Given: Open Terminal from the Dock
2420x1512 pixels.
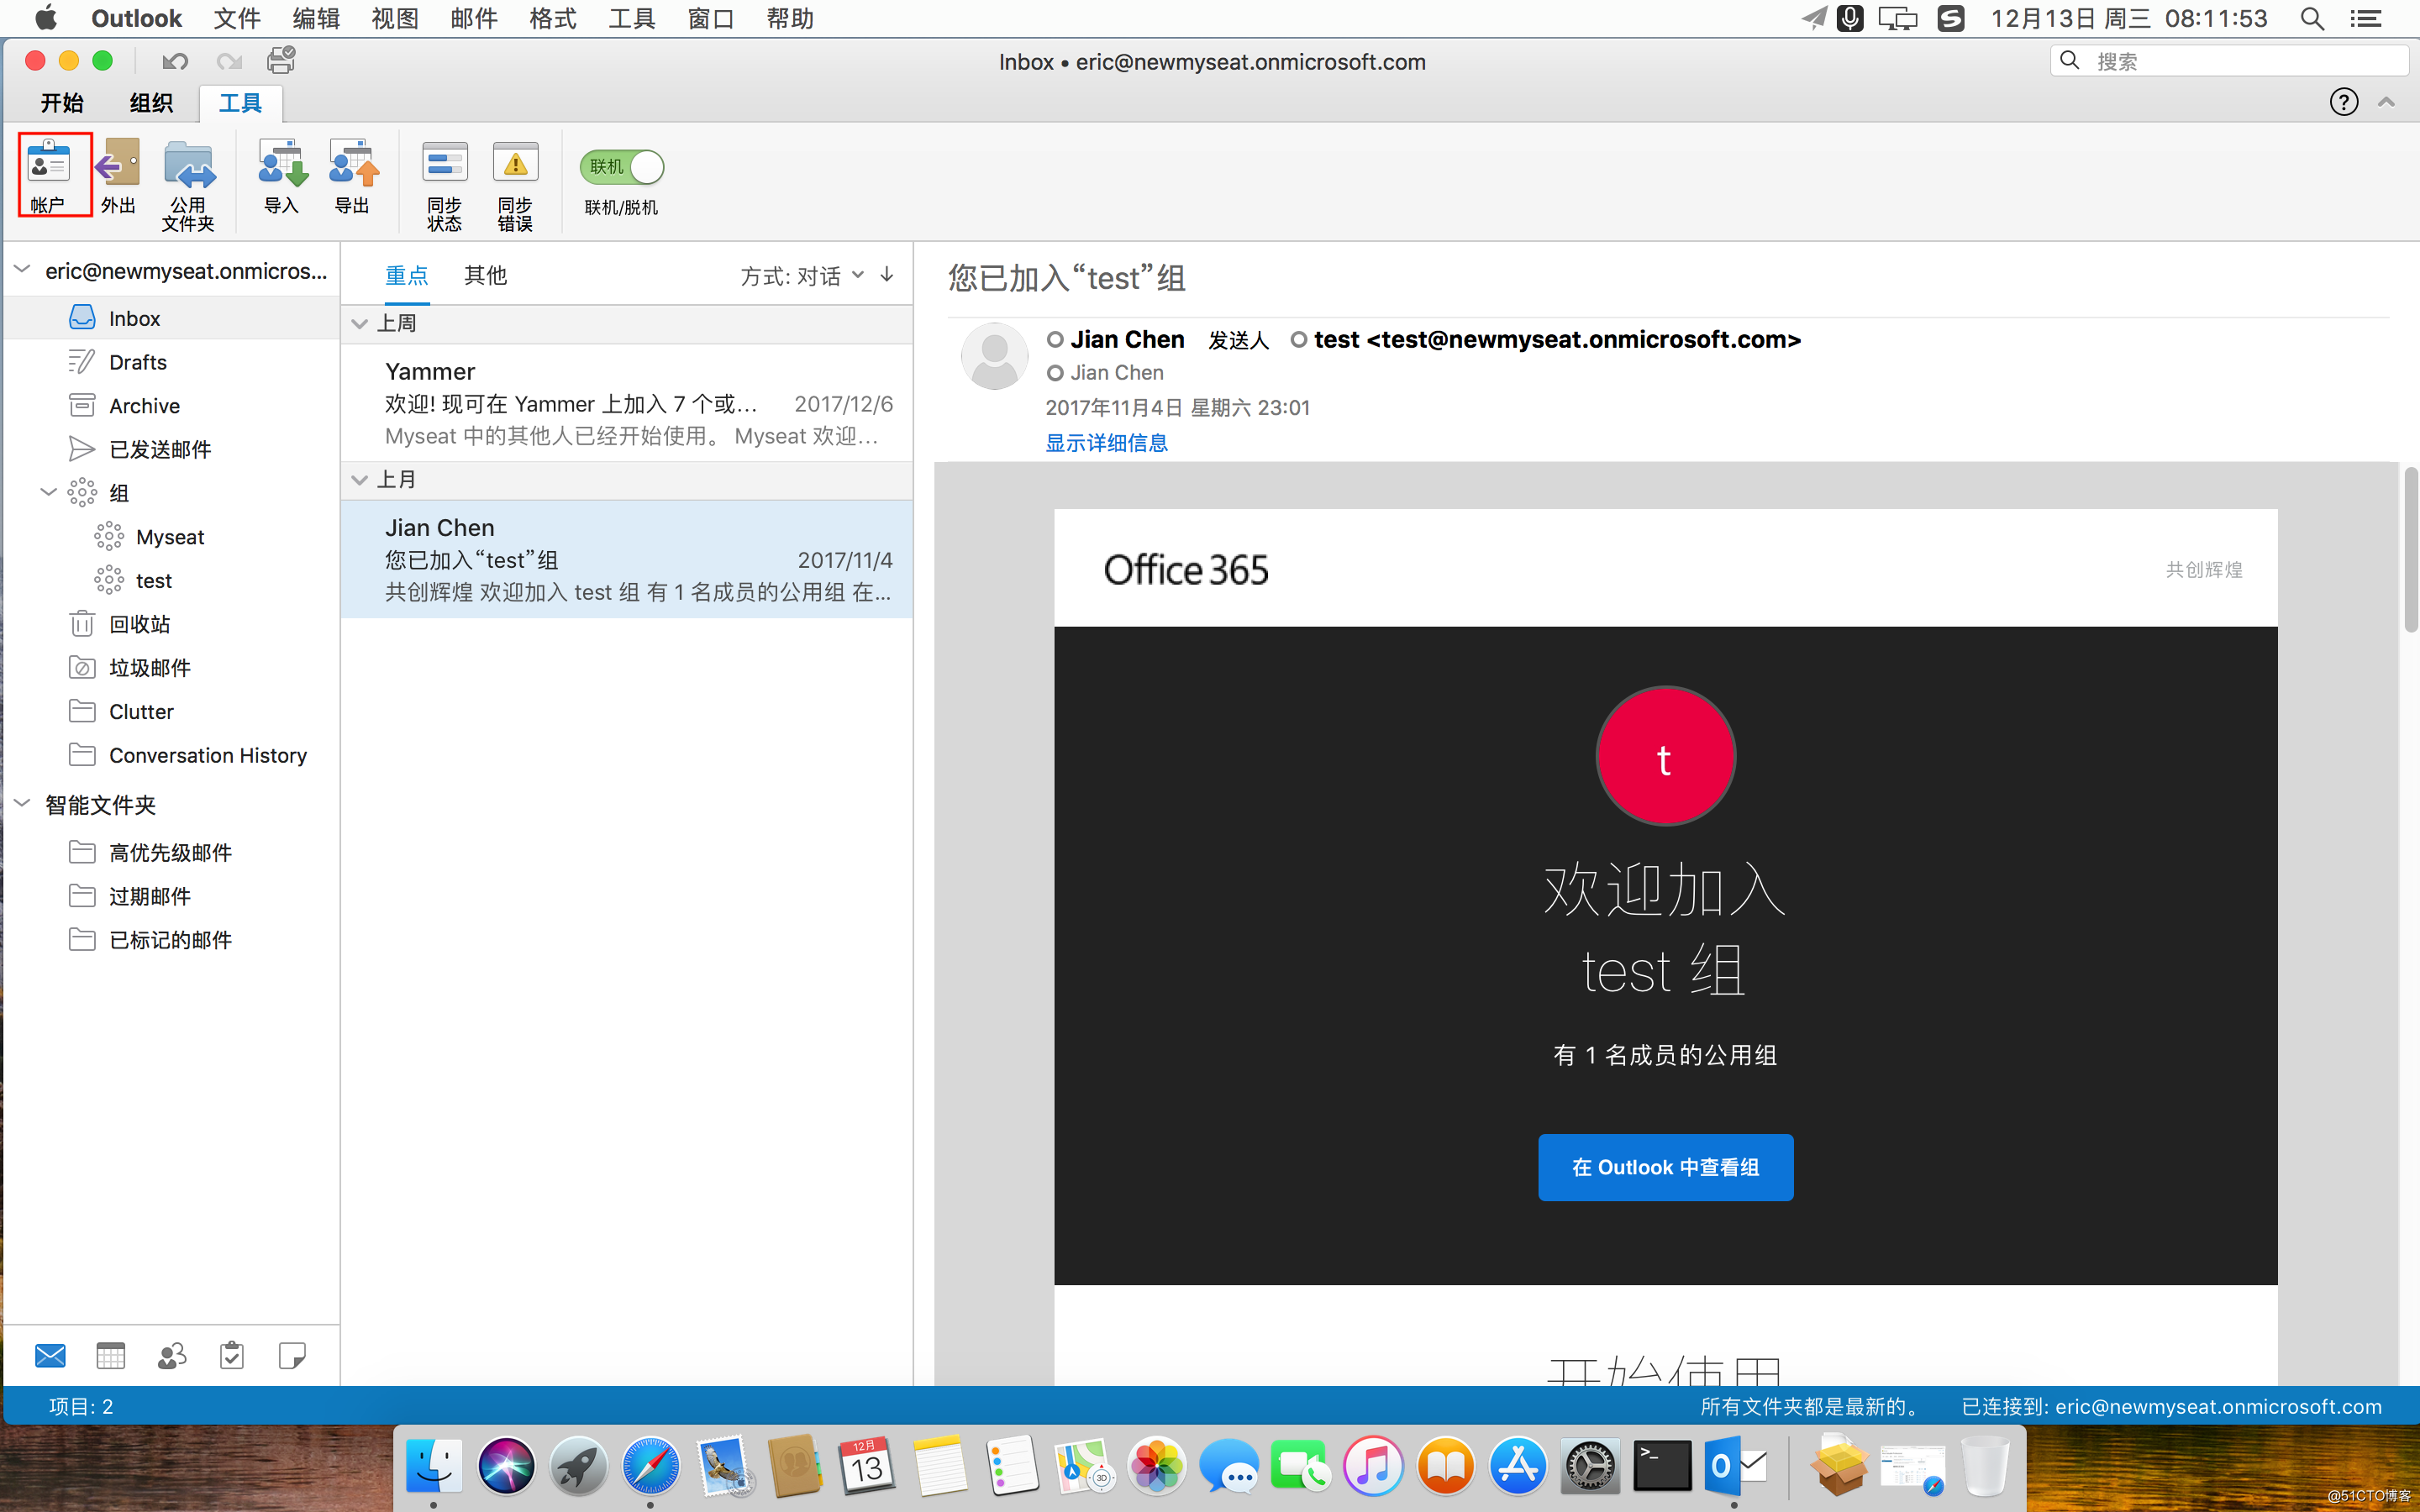Looking at the screenshot, I should (1662, 1466).
